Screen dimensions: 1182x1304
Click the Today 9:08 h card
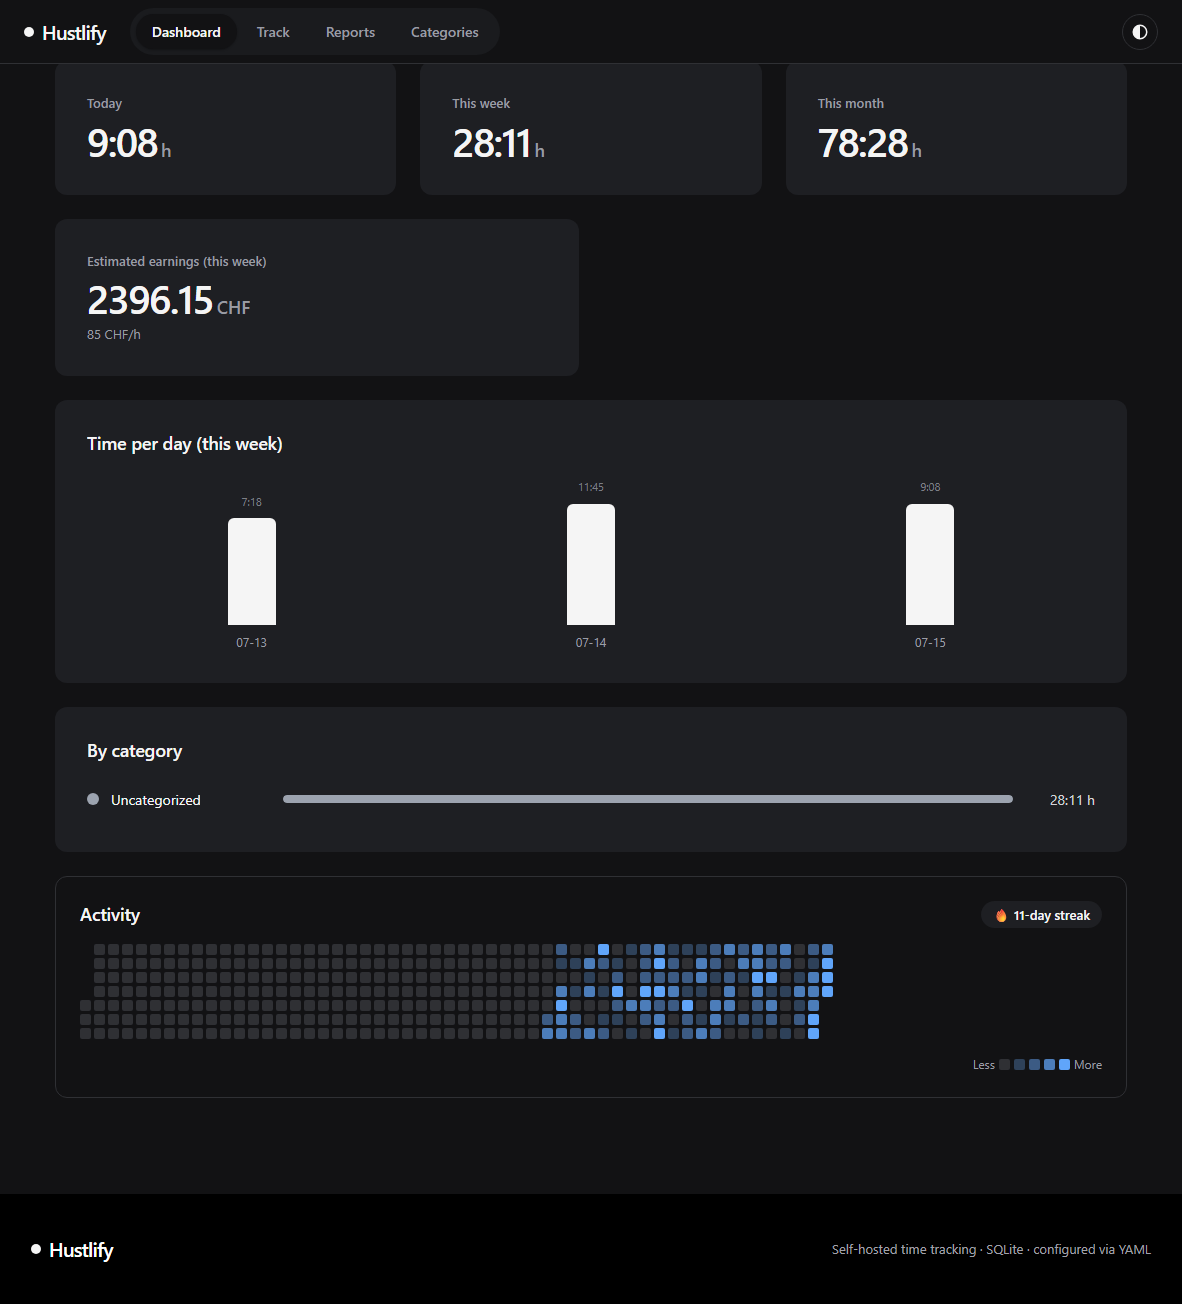click(226, 129)
